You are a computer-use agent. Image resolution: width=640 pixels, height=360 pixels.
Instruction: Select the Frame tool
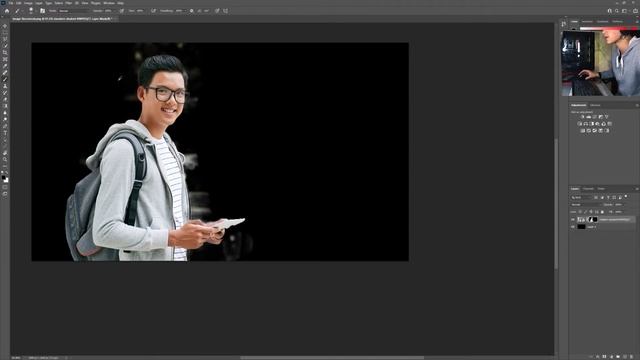pyautogui.click(x=5, y=59)
